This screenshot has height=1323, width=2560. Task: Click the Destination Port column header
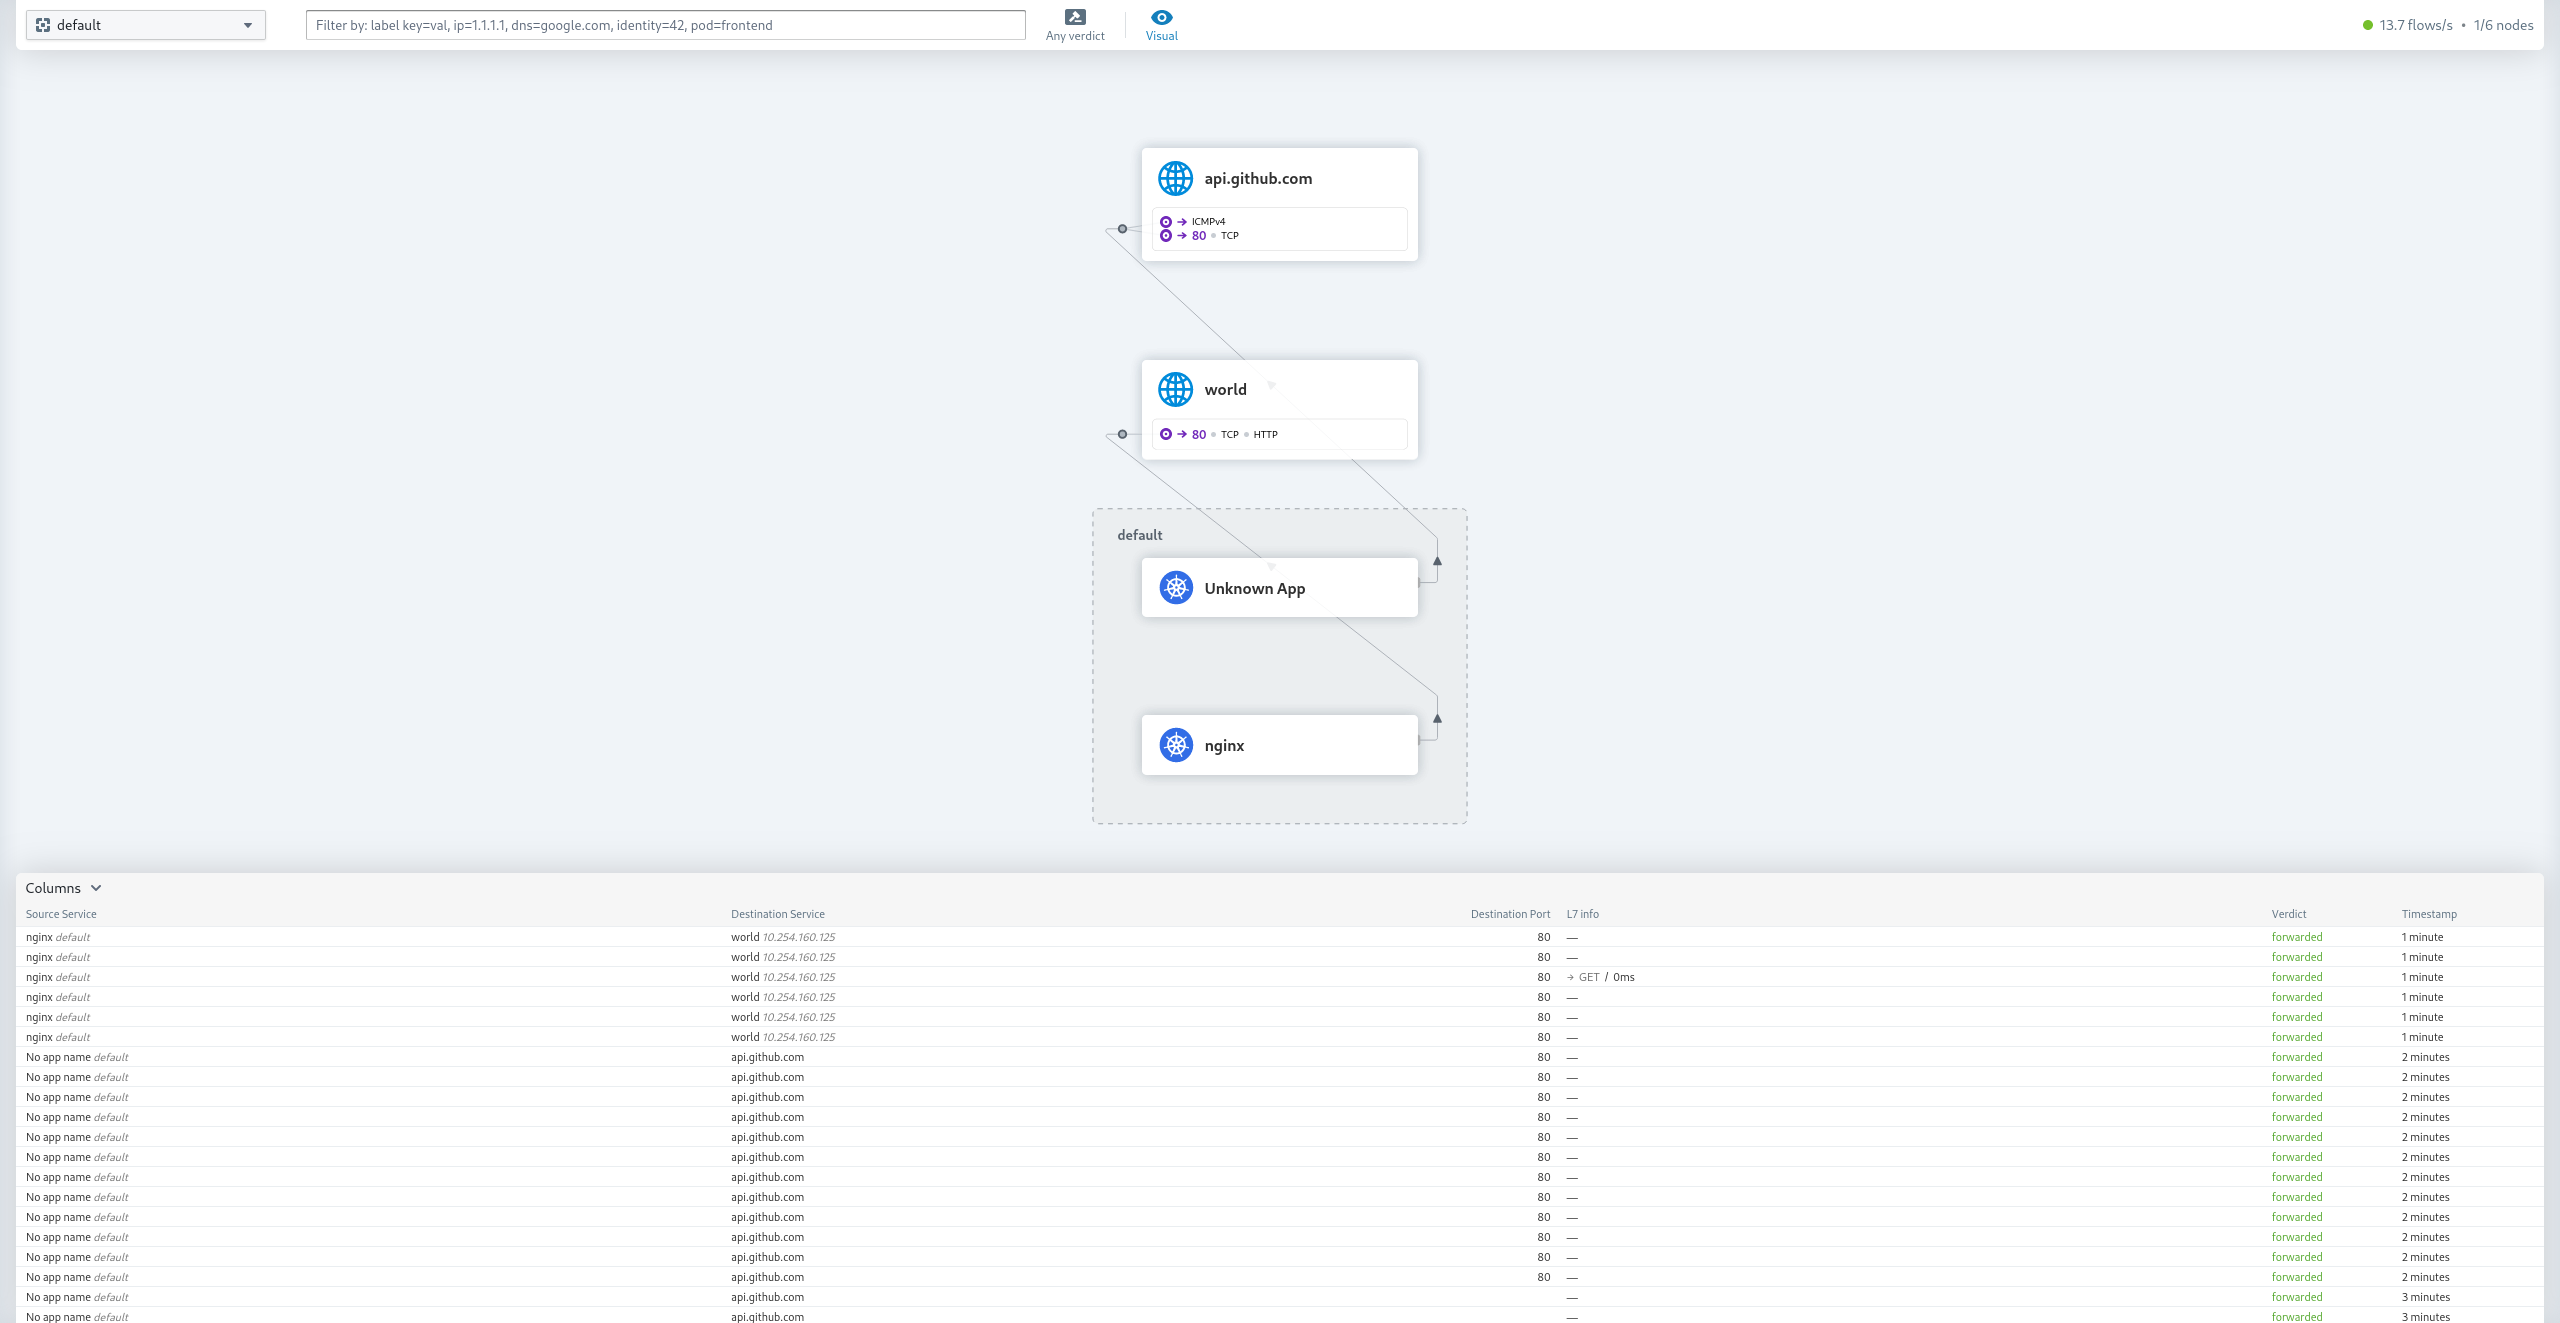pyautogui.click(x=1510, y=914)
